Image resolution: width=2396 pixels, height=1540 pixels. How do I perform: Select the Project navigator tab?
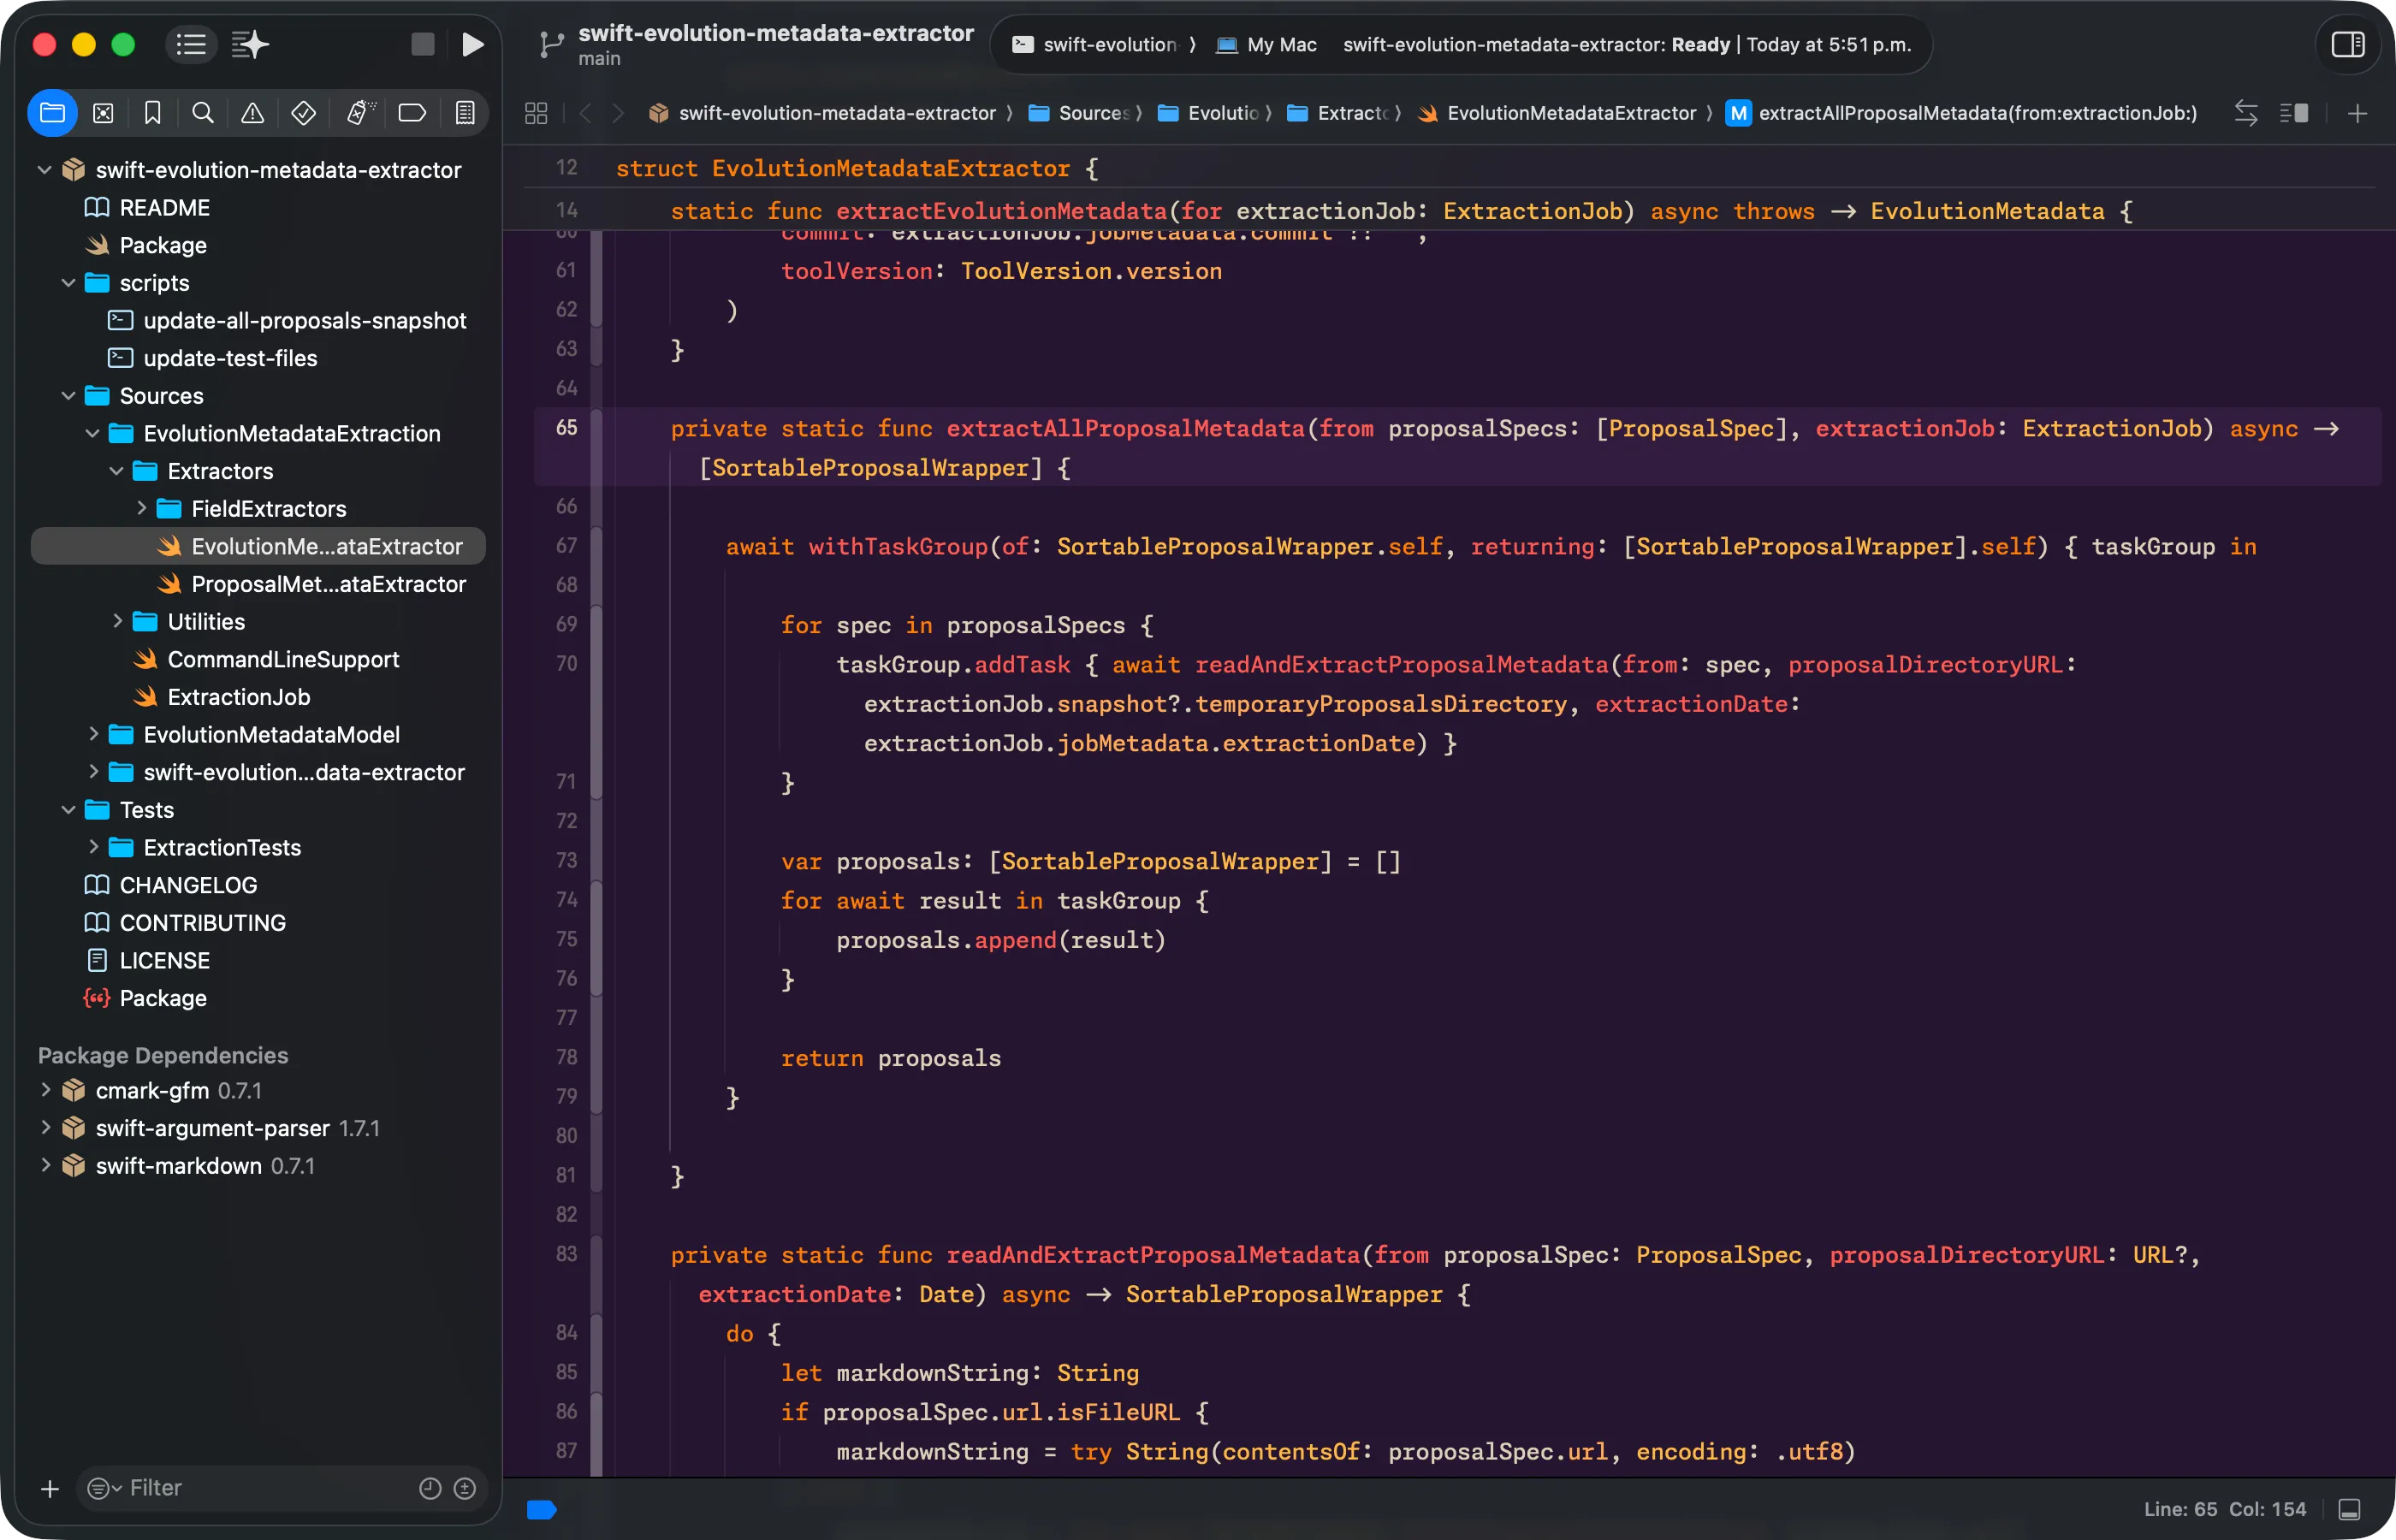coord(52,113)
